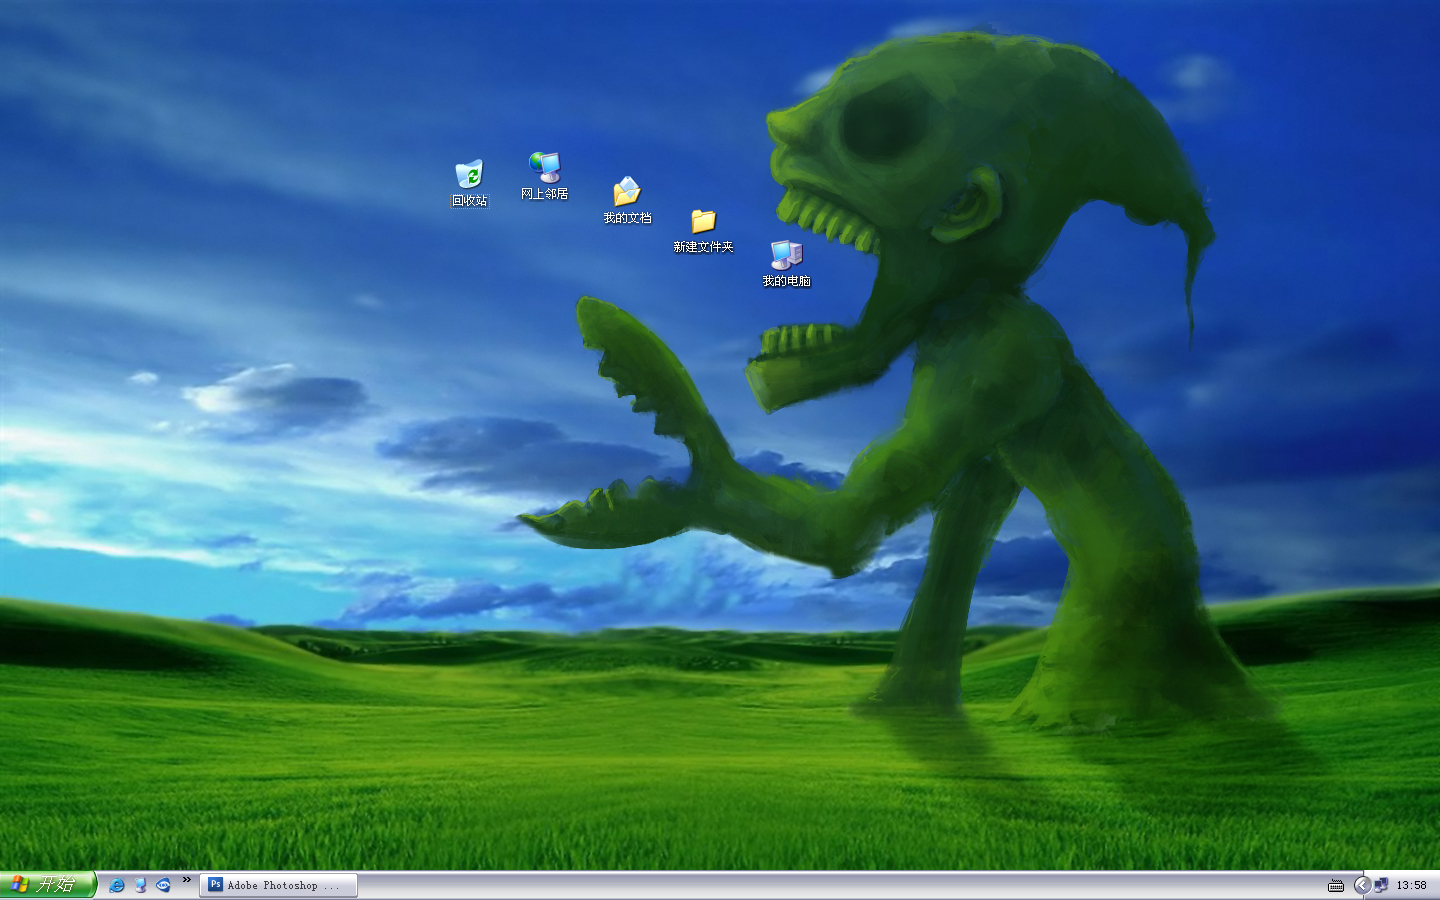Screen dimensions: 1440x900
Task: Launch Internet Explorer from Quick Launch
Action: [x=117, y=885]
